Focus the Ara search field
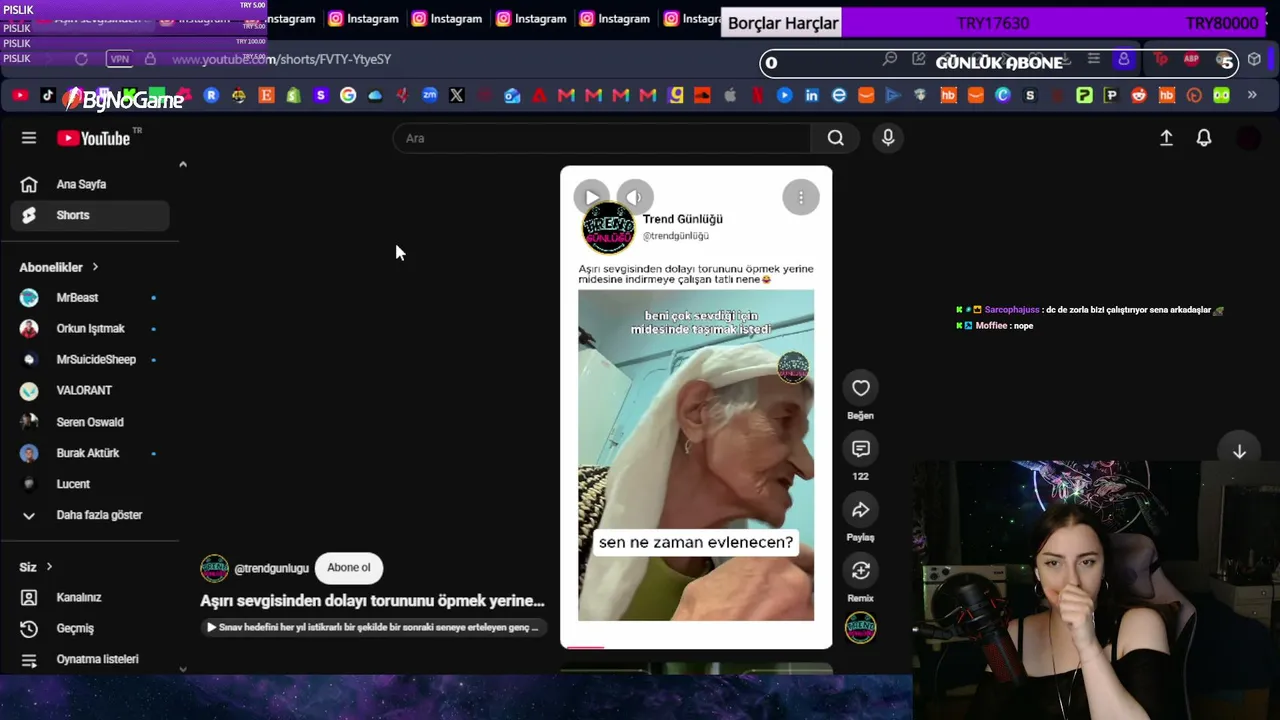The height and width of the screenshot is (720, 1280). click(x=602, y=138)
